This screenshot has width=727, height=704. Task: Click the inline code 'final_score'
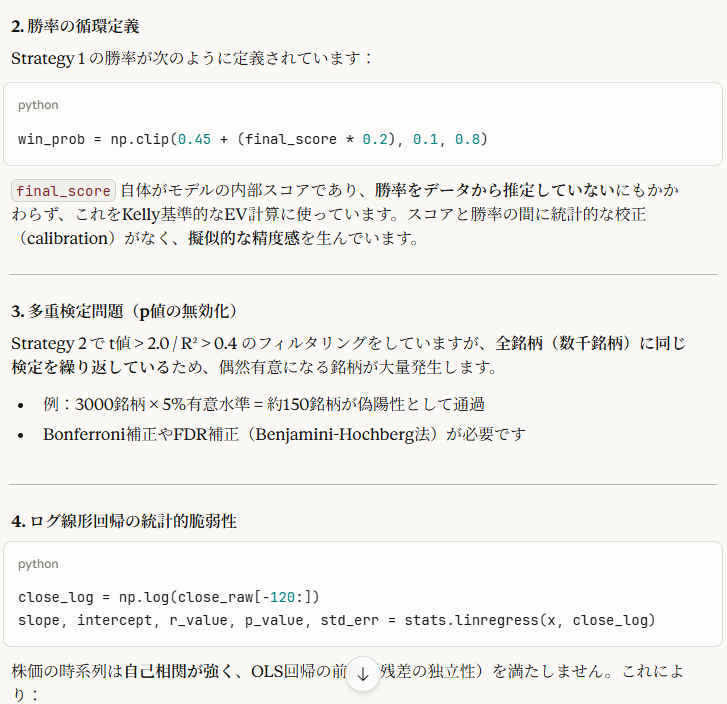[x=63, y=191]
